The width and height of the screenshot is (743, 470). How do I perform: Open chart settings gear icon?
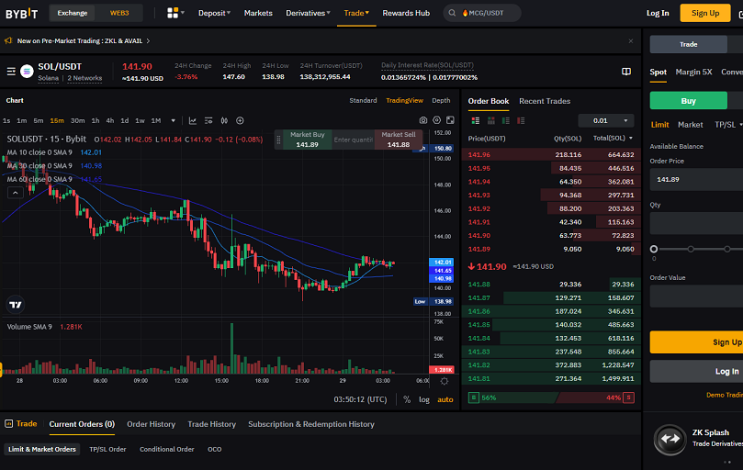click(x=436, y=120)
